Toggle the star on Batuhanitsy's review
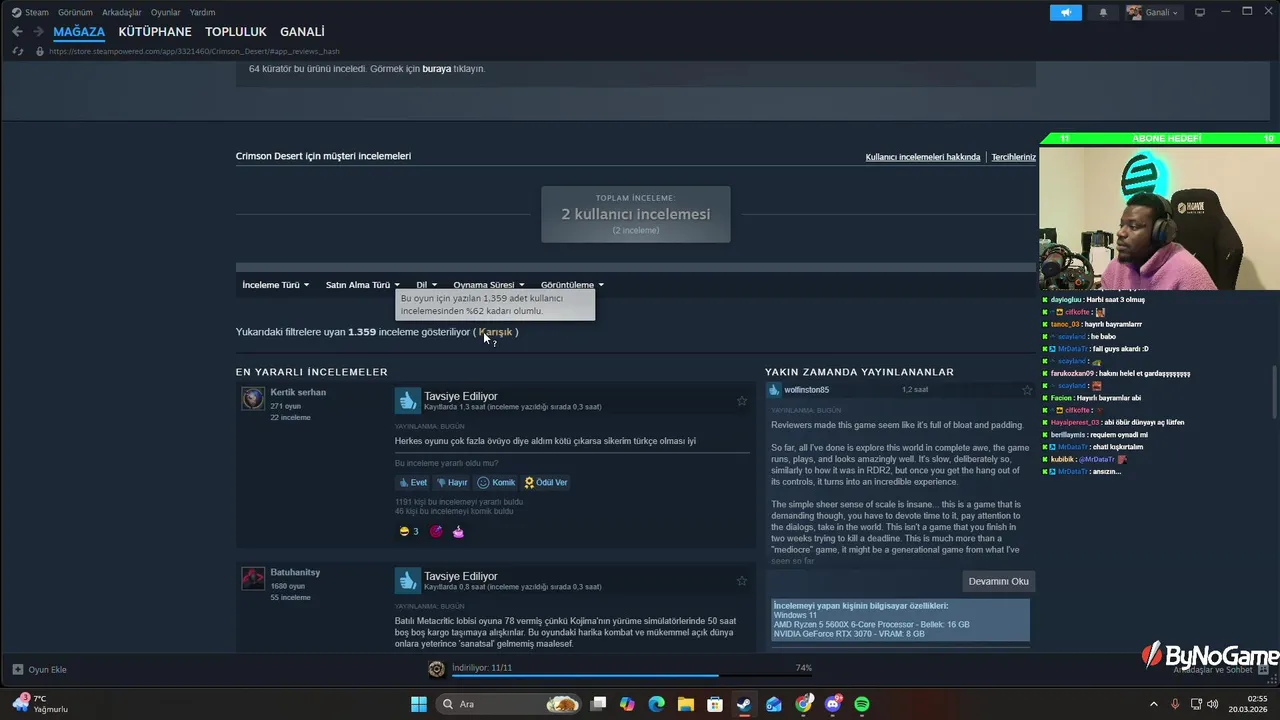Image resolution: width=1280 pixels, height=720 pixels. (x=742, y=581)
